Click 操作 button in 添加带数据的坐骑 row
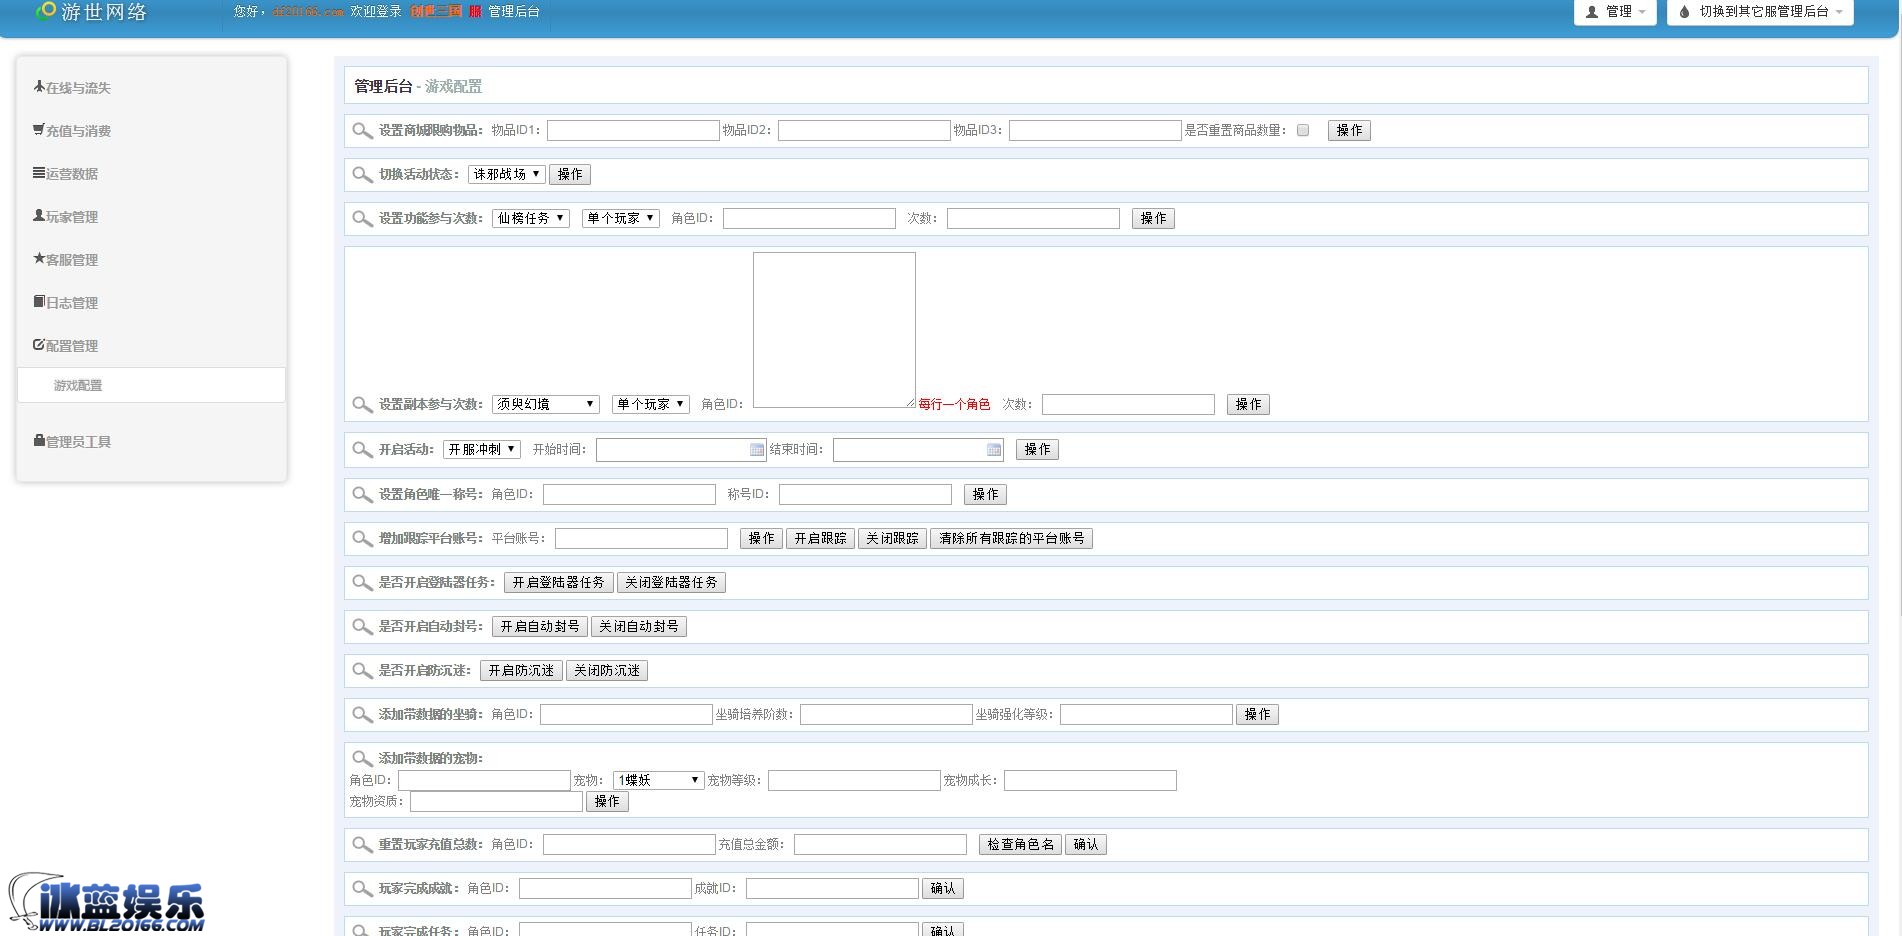The image size is (1902, 936). pos(1257,714)
